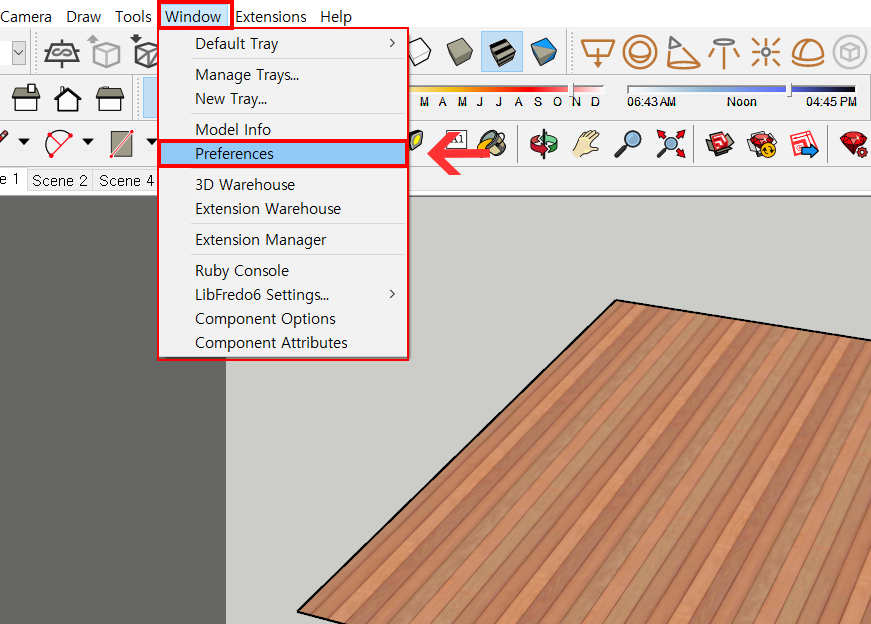This screenshot has width=871, height=624.
Task: Click the V-Ray Infinite Plane icon
Action: [62, 53]
